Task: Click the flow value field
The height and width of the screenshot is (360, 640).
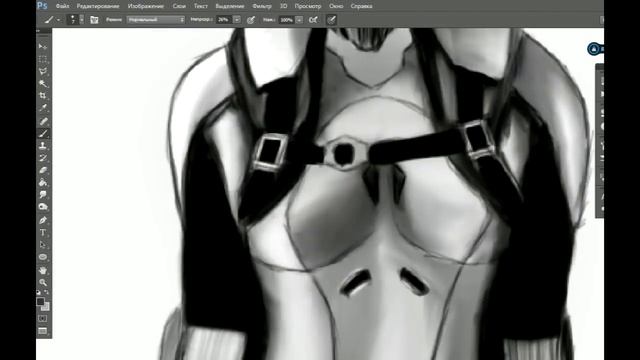Action: (287, 20)
